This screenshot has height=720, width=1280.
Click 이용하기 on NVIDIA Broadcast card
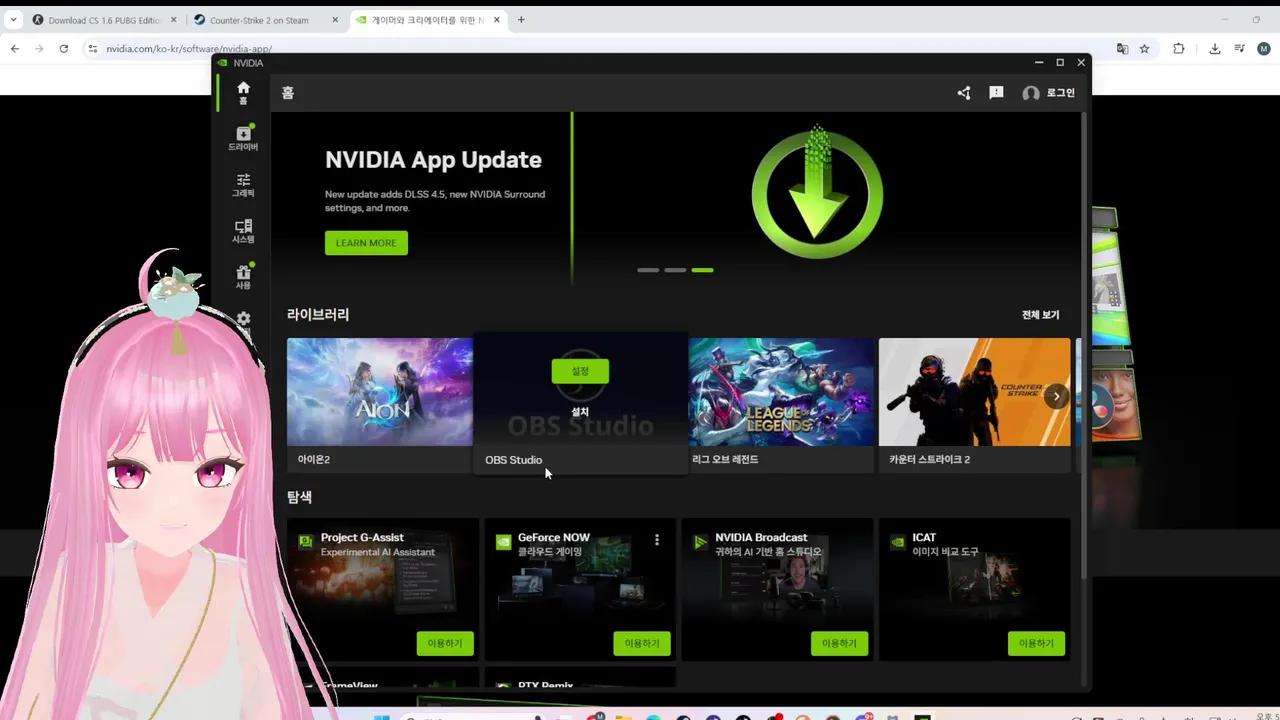click(839, 643)
